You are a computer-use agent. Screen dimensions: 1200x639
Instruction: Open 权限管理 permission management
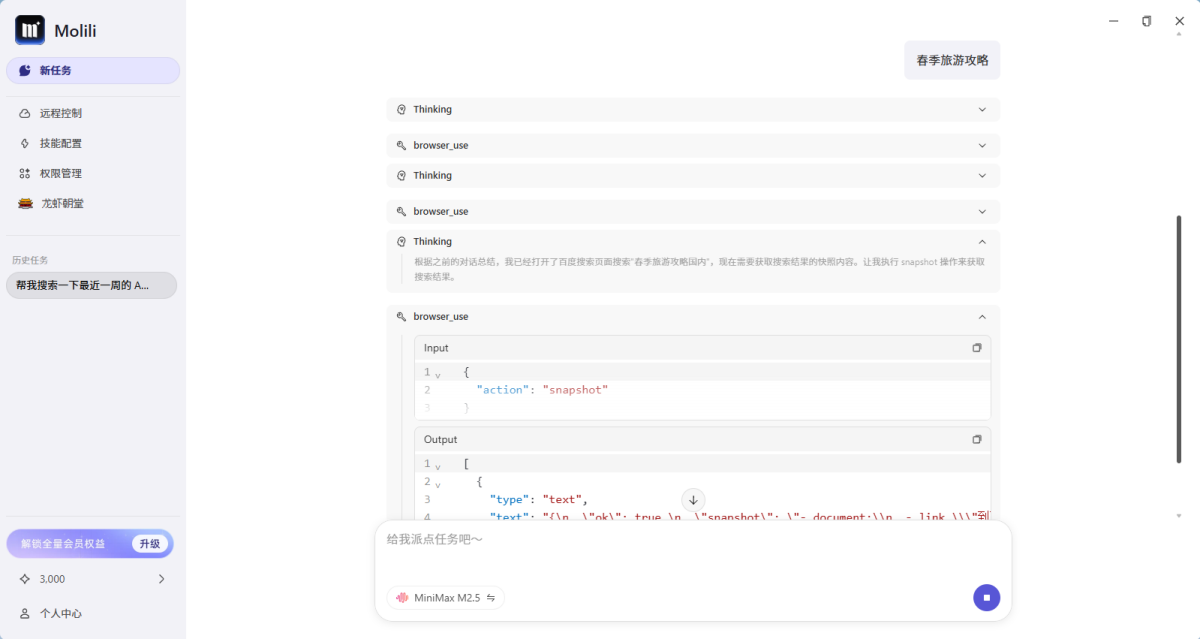(60, 173)
